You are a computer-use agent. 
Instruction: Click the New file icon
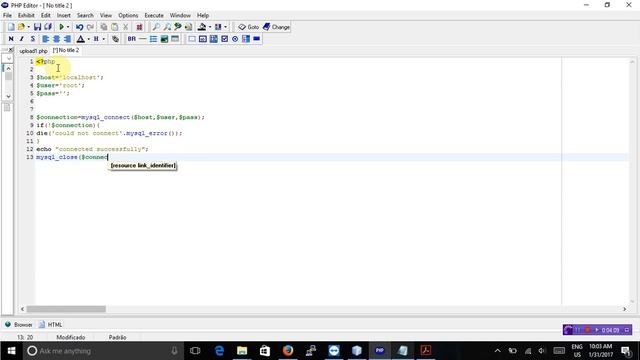click(x=11, y=27)
